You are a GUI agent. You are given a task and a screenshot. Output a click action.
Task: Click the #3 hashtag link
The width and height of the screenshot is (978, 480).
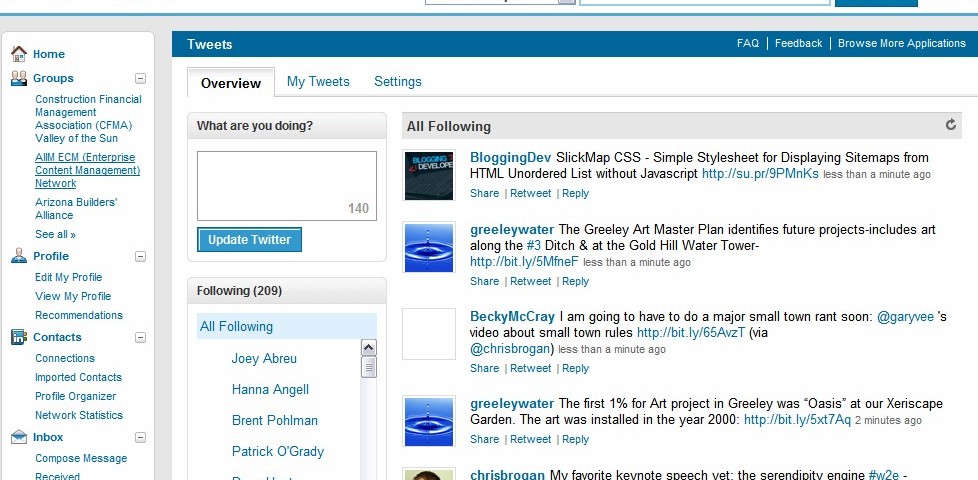tap(534, 246)
